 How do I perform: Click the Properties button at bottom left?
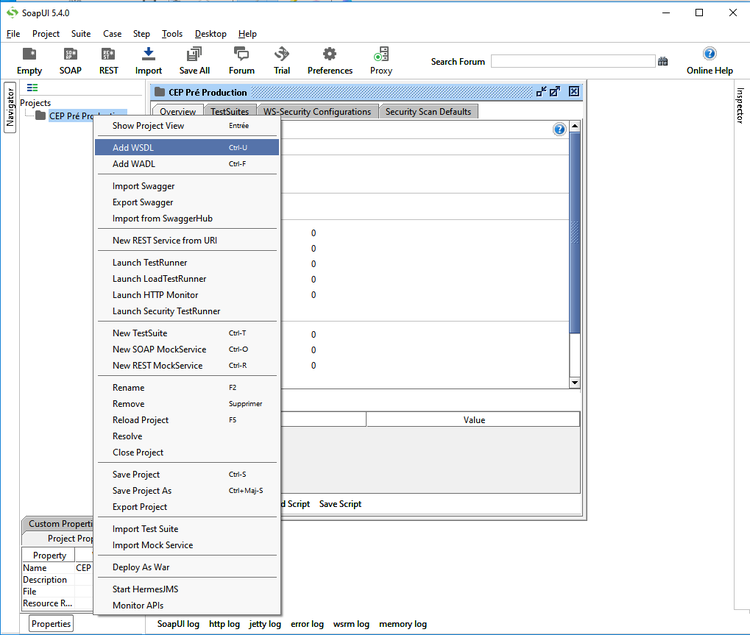(51, 624)
